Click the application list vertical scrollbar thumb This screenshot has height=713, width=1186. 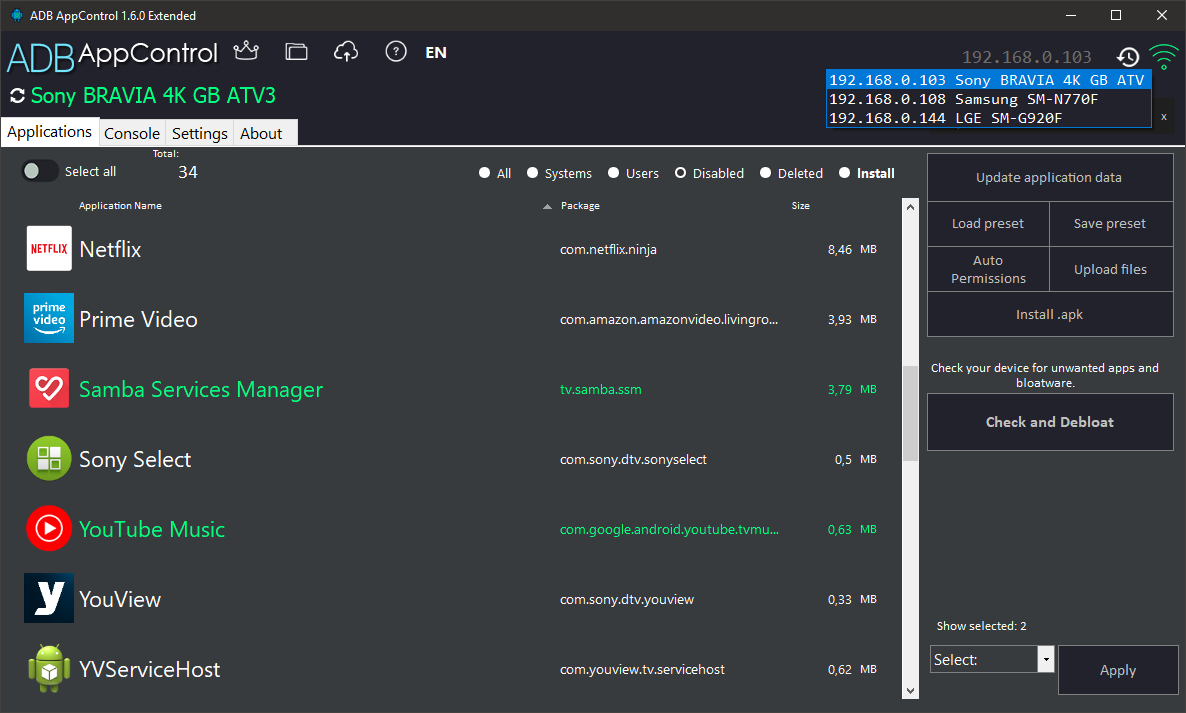tap(910, 412)
